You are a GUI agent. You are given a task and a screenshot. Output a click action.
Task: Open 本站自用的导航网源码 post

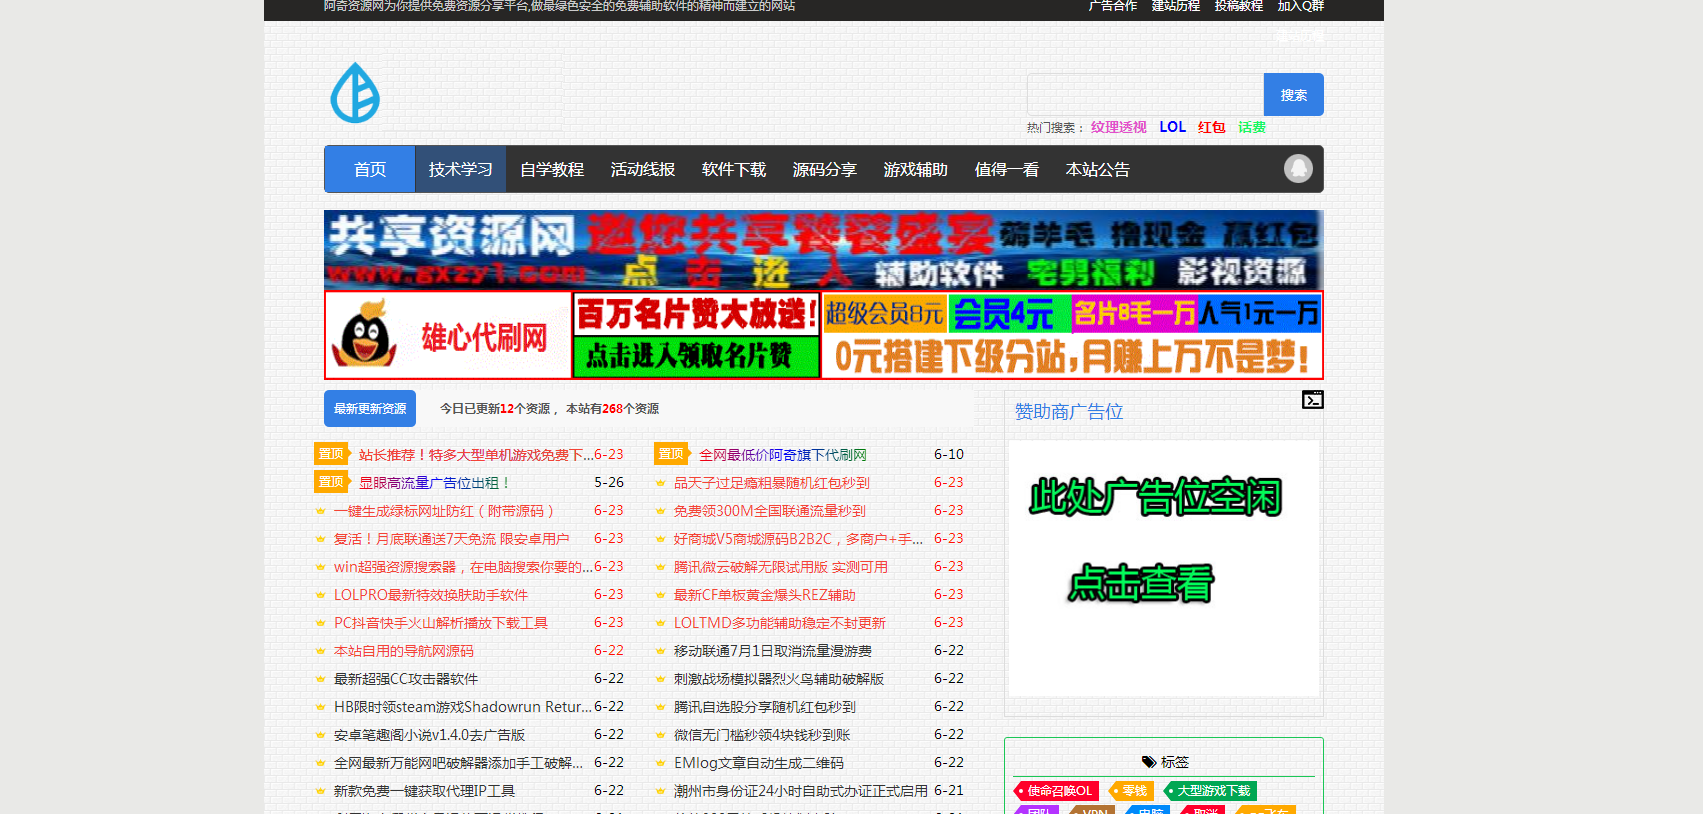tap(404, 650)
